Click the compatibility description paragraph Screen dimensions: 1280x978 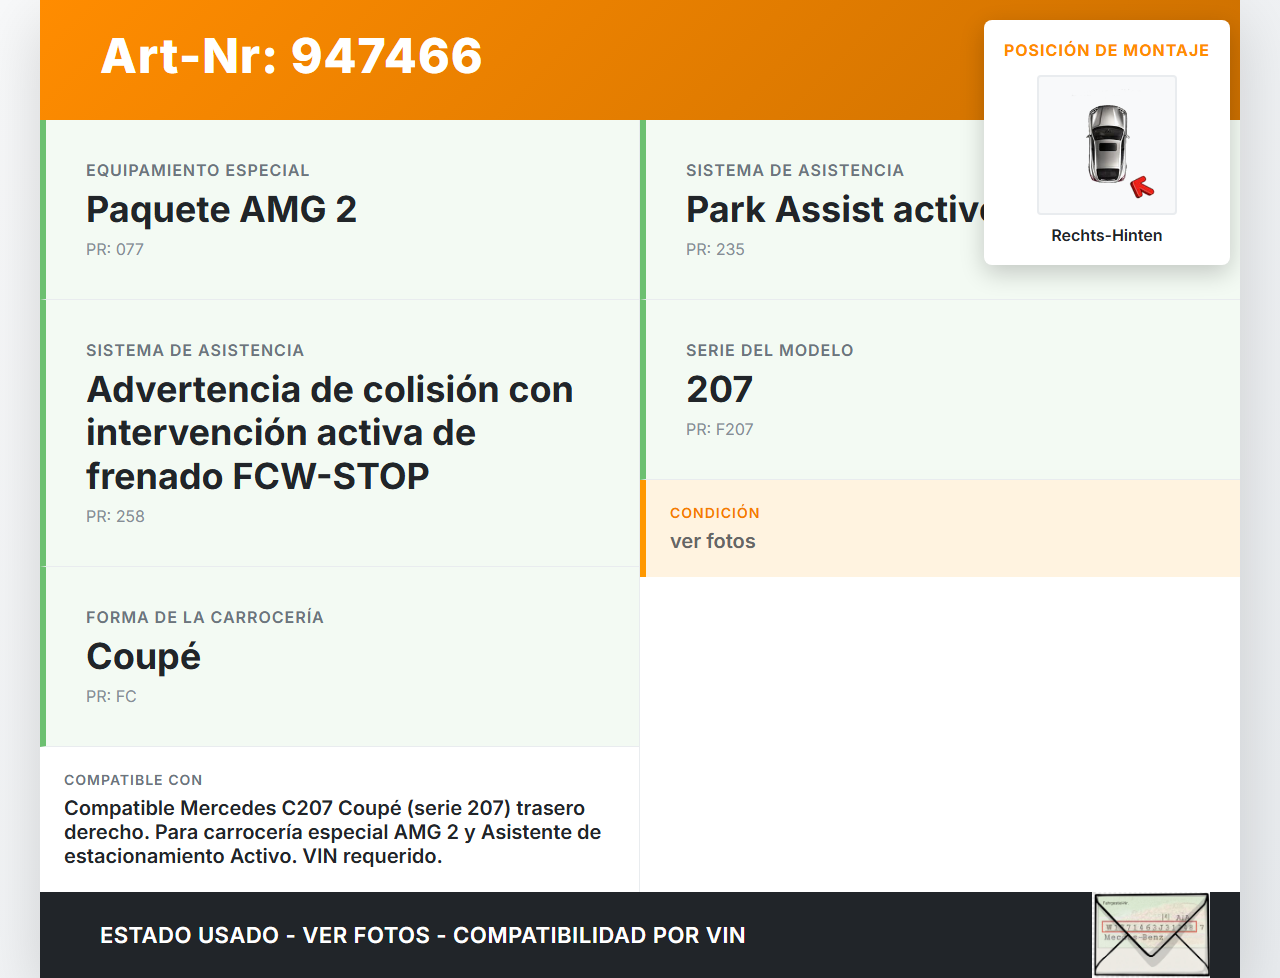tap(332, 832)
